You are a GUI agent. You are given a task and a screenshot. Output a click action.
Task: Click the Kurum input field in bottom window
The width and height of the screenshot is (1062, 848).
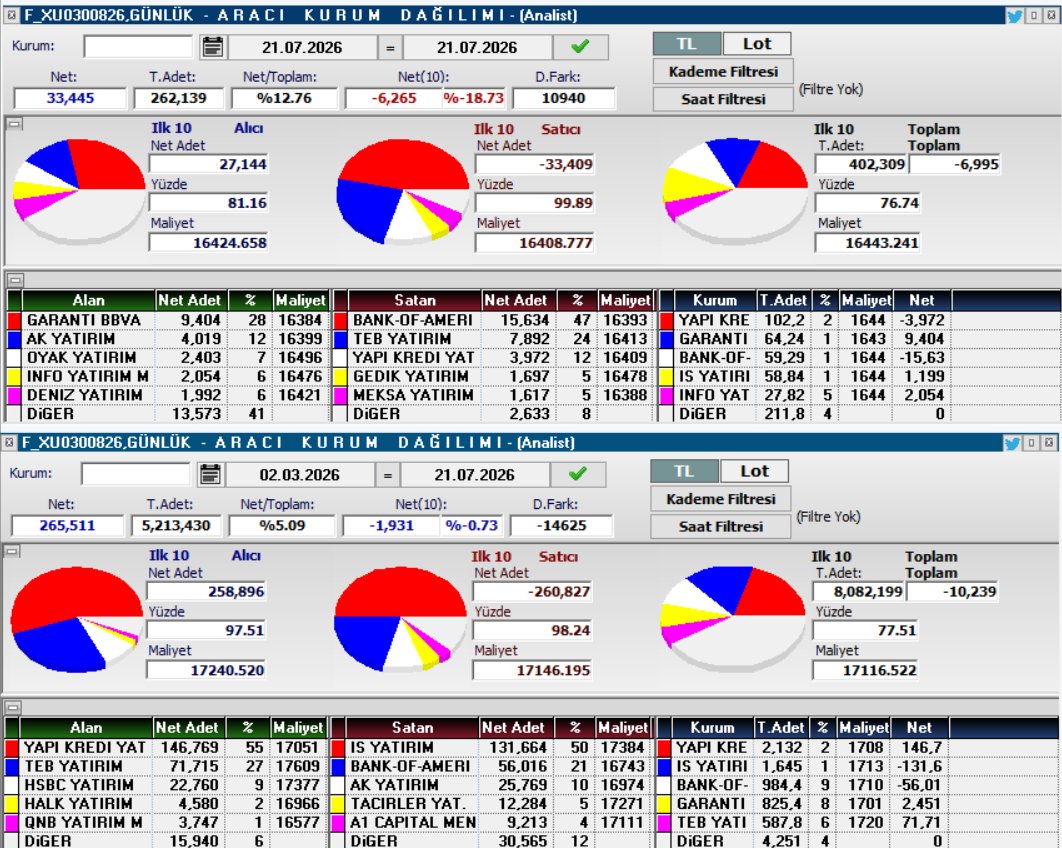click(x=135, y=474)
